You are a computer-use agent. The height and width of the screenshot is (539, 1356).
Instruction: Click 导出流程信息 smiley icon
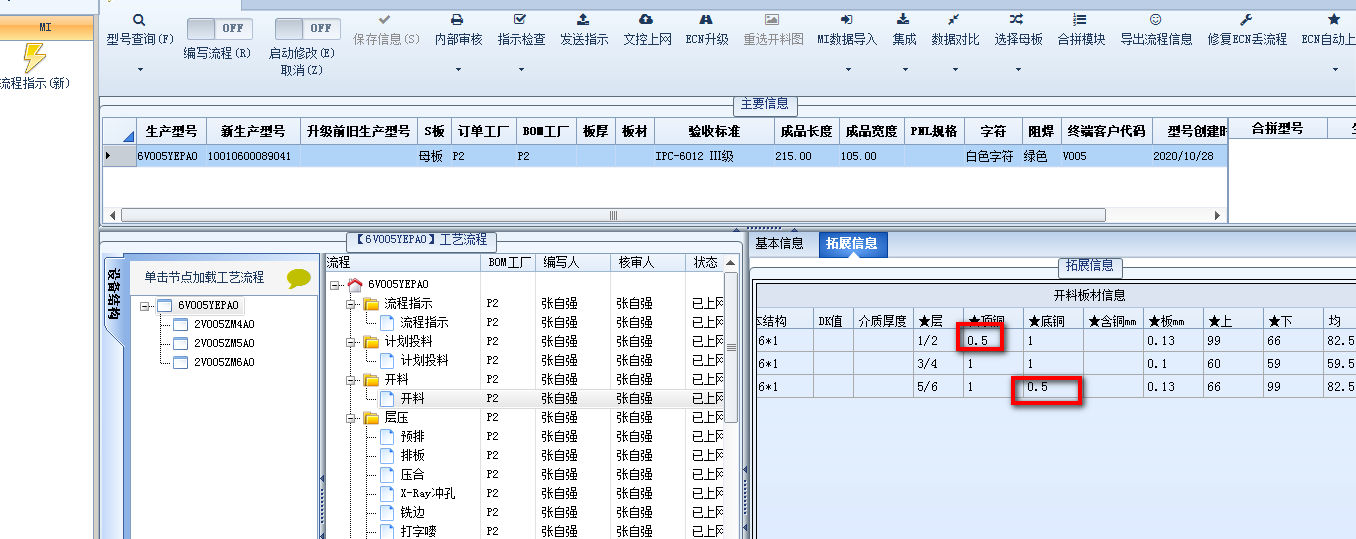(x=1155, y=20)
